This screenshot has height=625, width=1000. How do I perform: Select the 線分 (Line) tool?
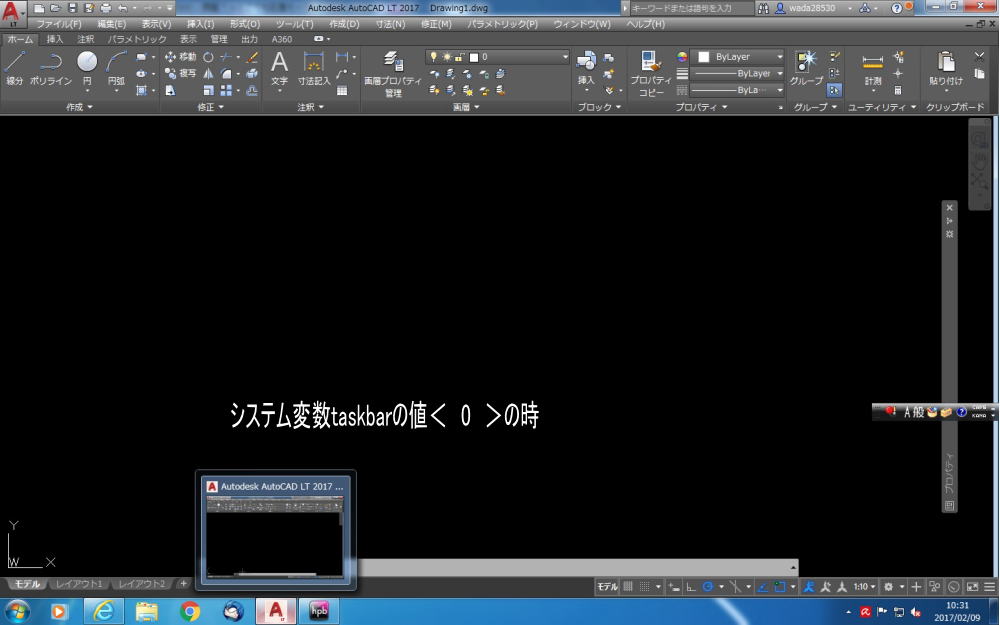click(15, 68)
